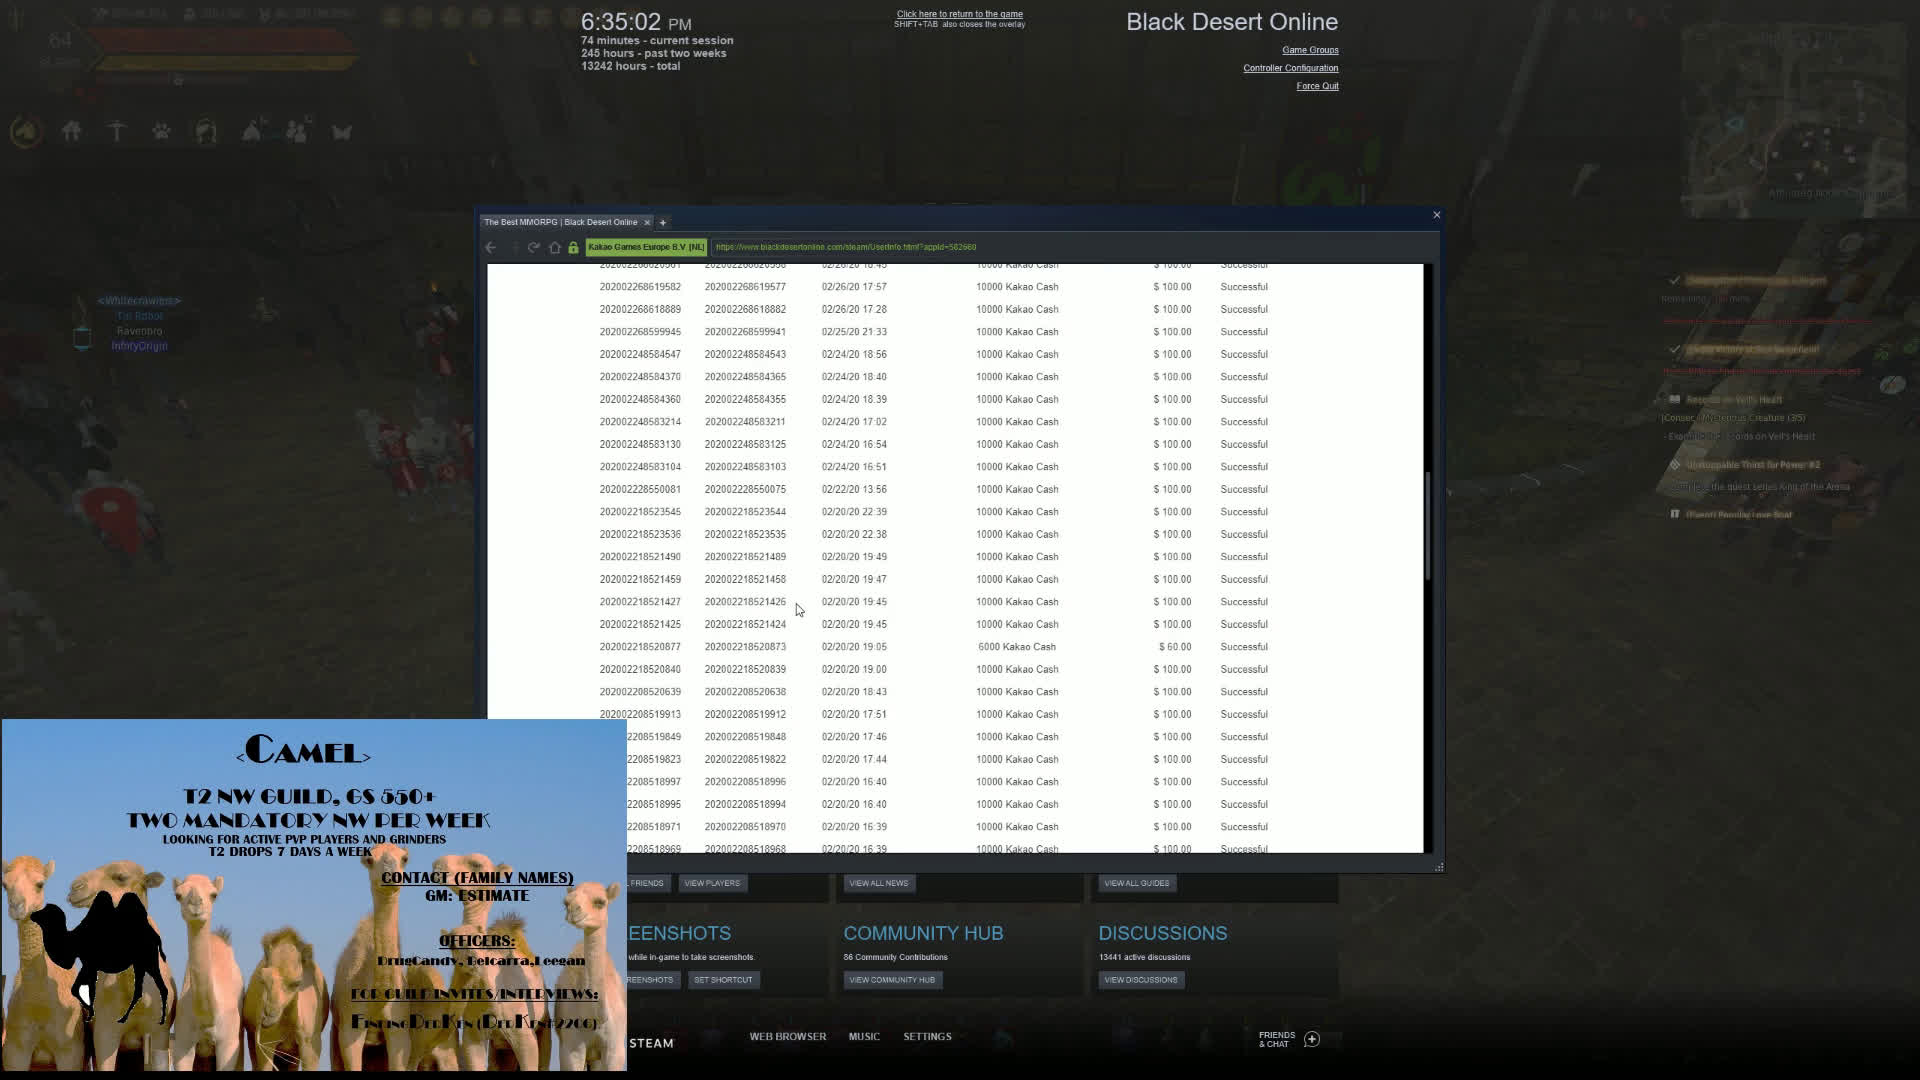Close the overlay web browser window
This screenshot has height=1080, width=1920.
click(x=1436, y=215)
